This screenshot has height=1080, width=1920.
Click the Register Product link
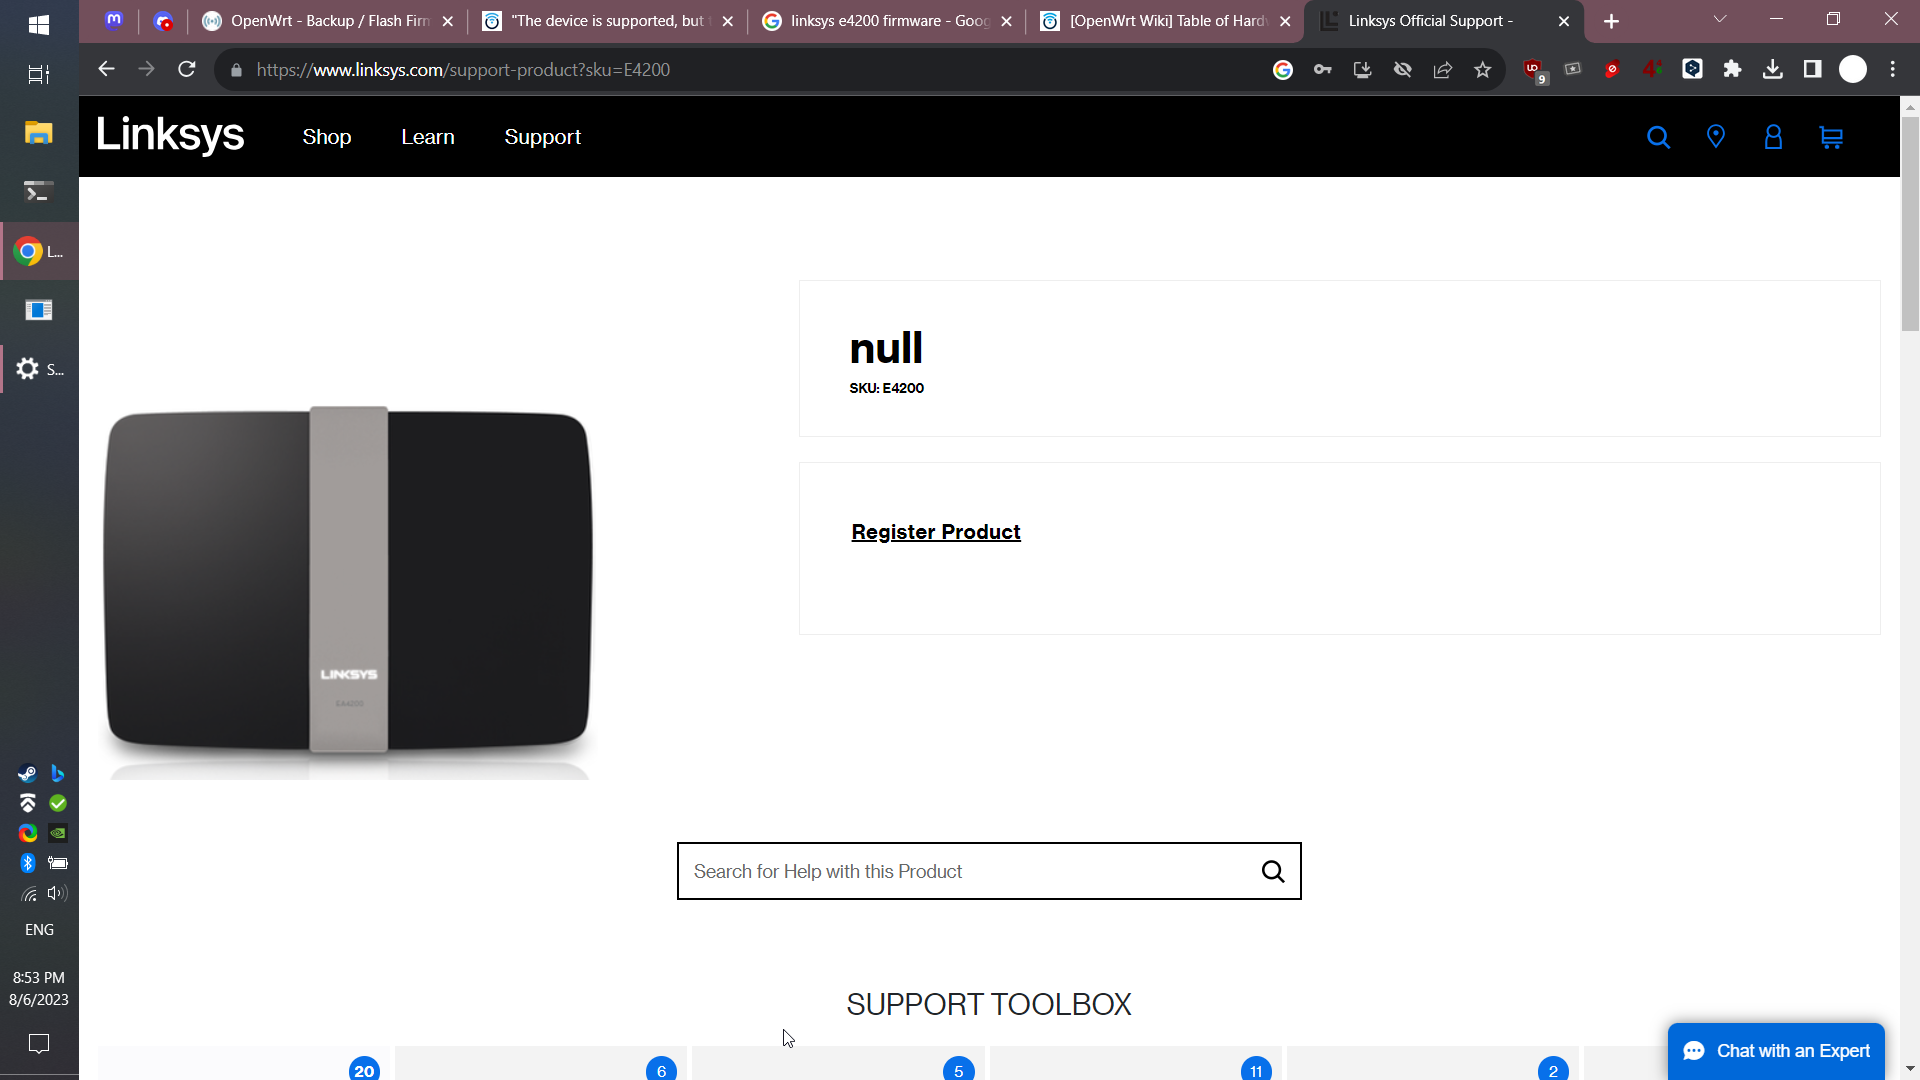click(936, 532)
